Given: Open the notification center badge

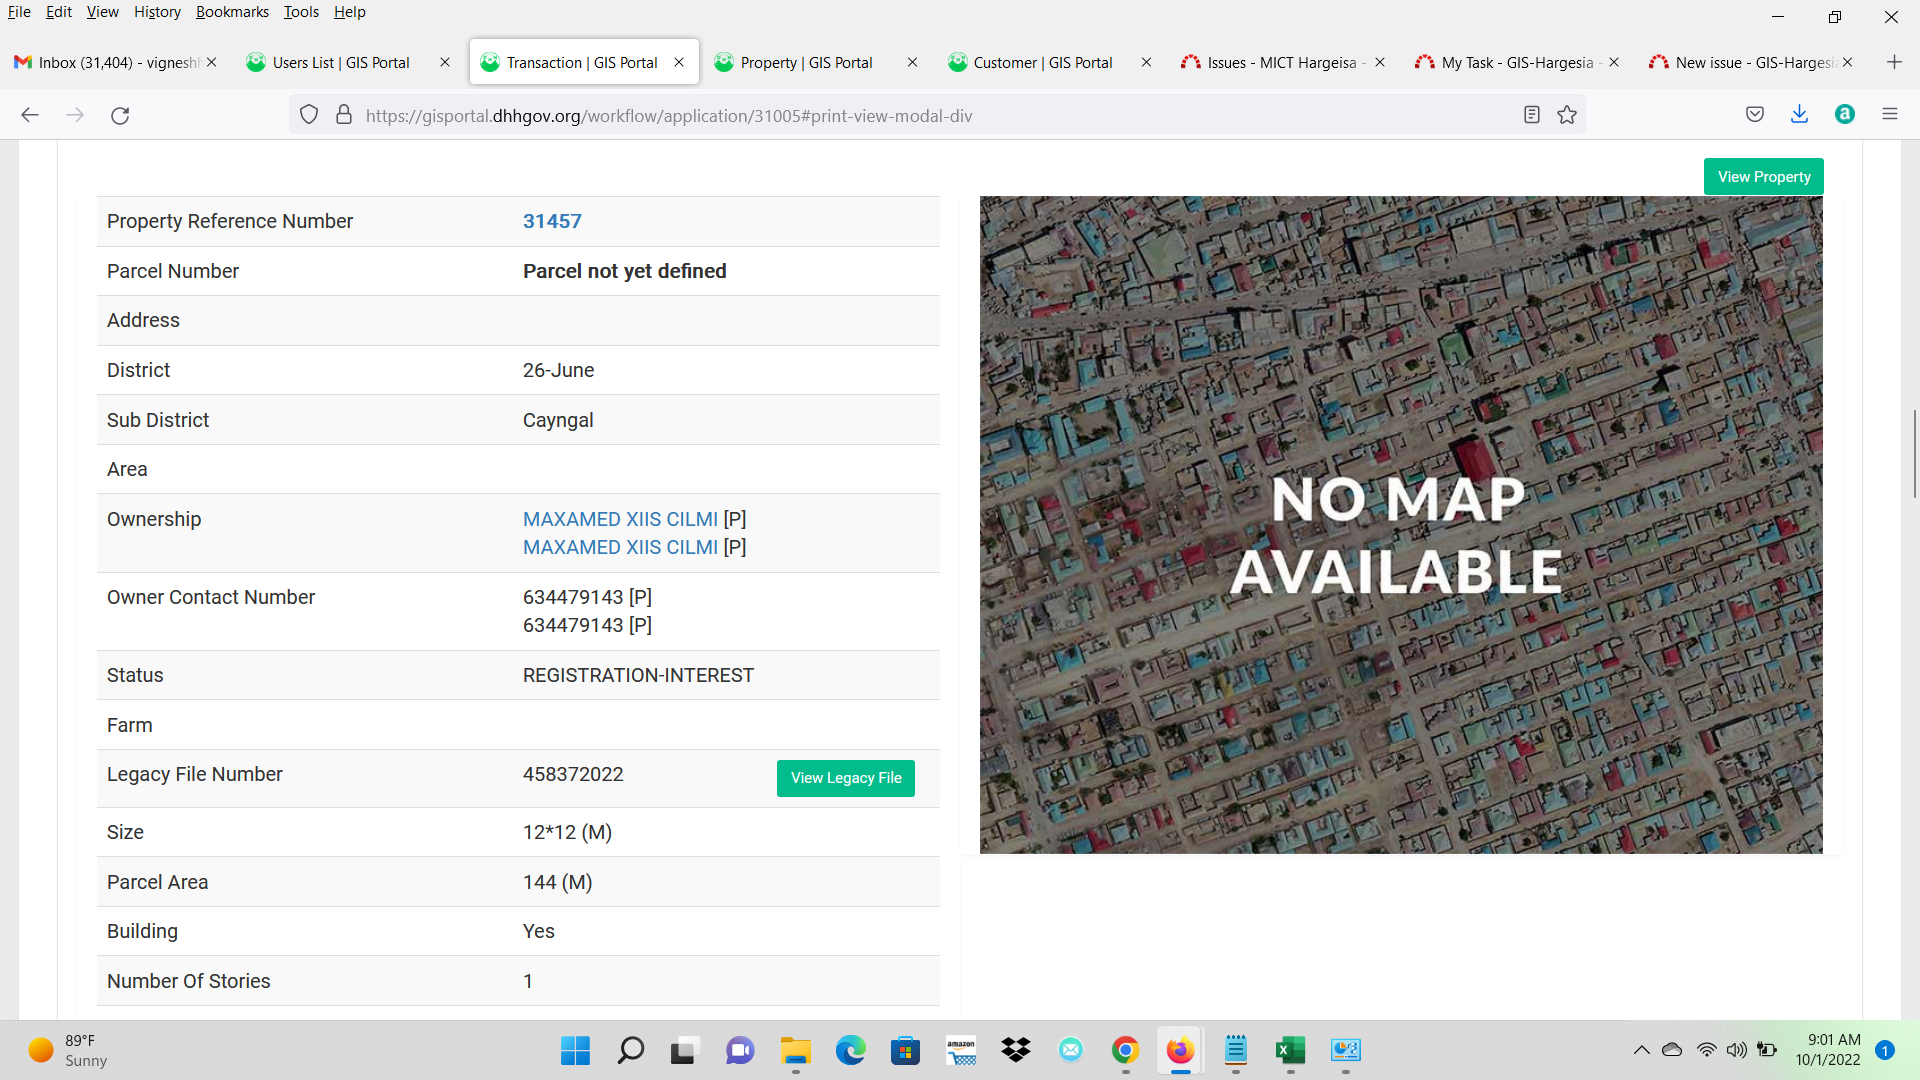Looking at the screenshot, I should tap(1885, 1050).
